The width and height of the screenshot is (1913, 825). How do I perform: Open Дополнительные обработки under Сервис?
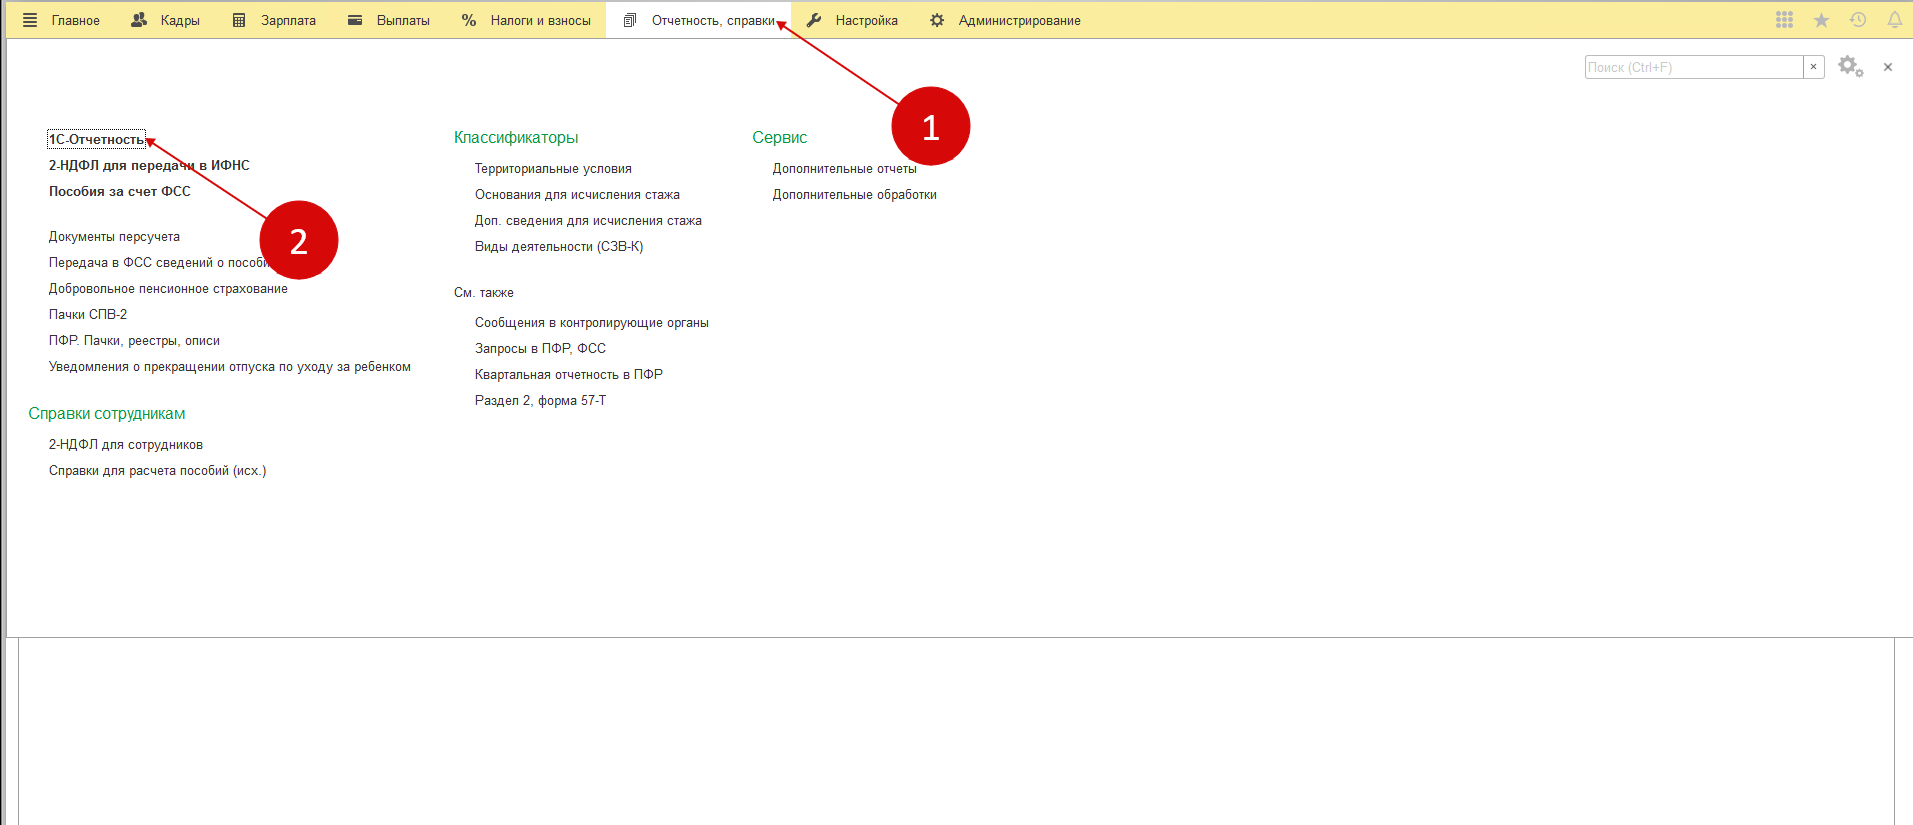point(854,195)
